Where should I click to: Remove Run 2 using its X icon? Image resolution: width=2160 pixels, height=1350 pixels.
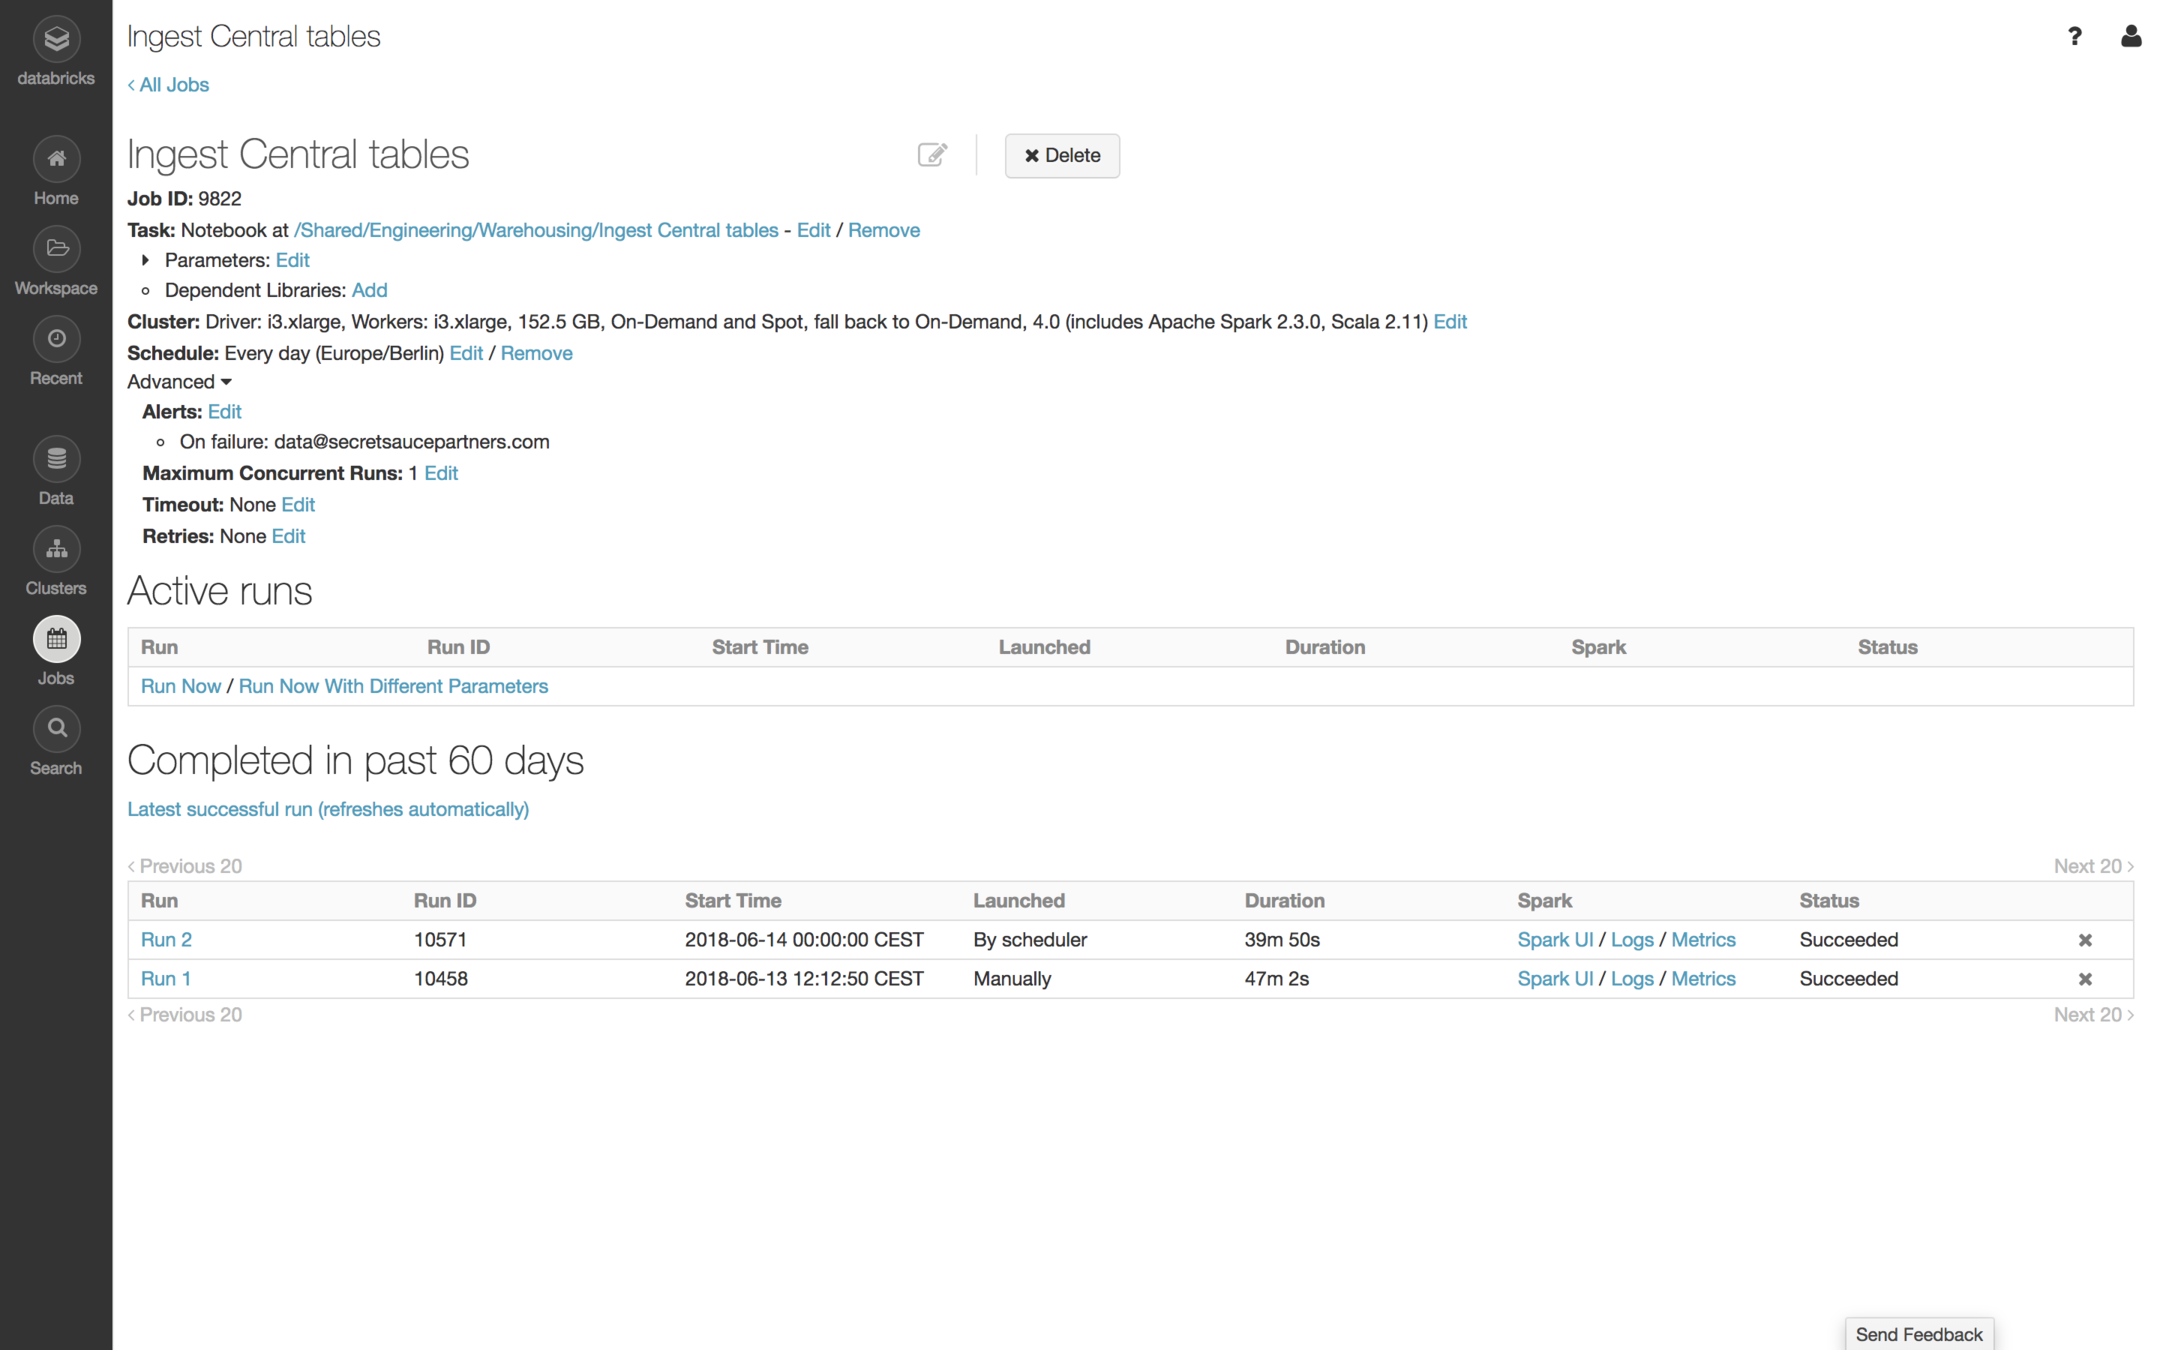click(2085, 940)
